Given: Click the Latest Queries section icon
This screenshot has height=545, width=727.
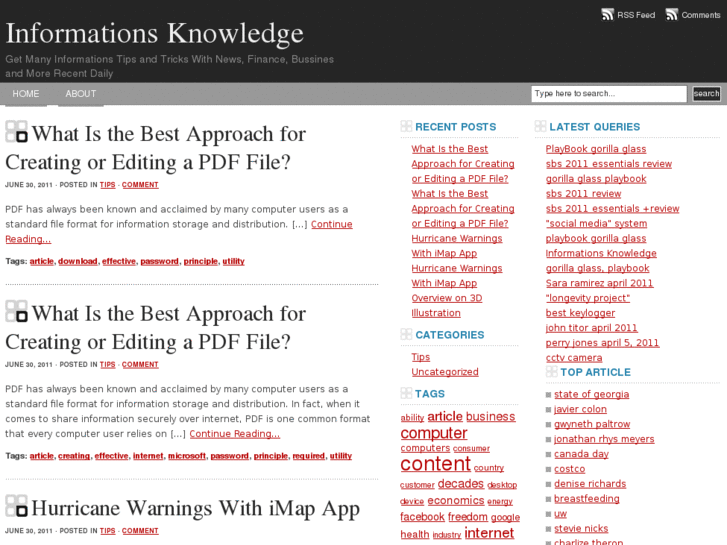Looking at the screenshot, I should (x=540, y=126).
